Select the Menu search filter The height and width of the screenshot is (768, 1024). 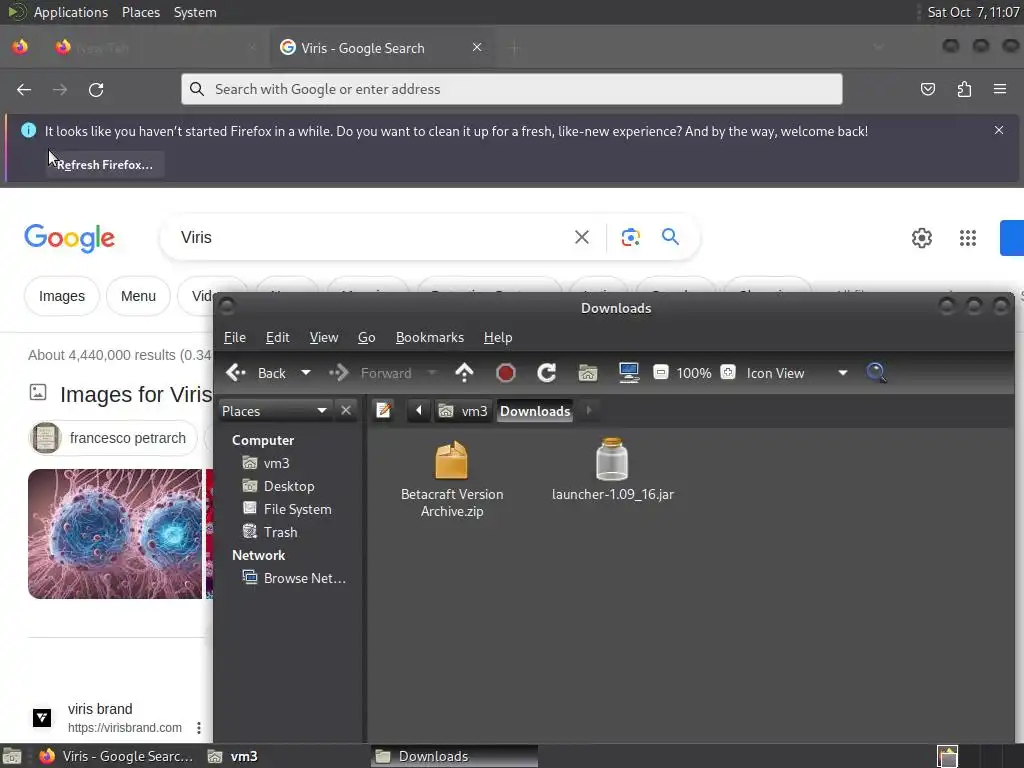click(138, 296)
